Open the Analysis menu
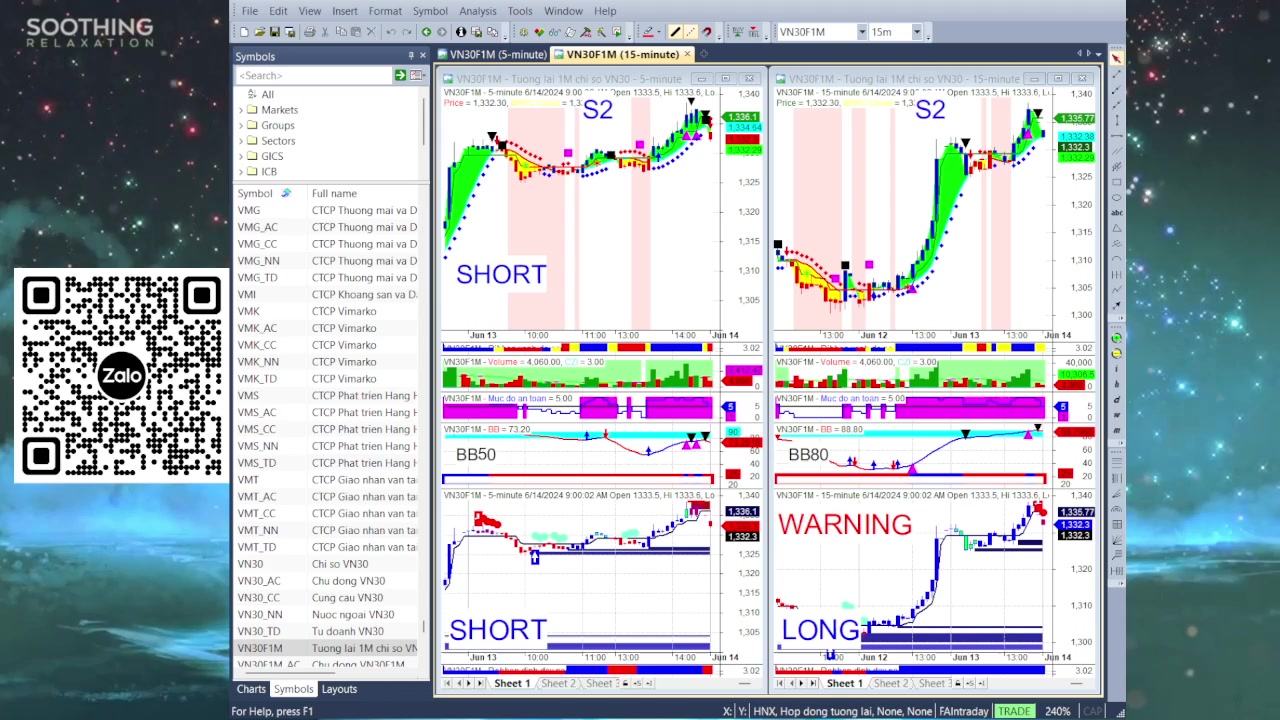The width and height of the screenshot is (1280, 720). click(478, 11)
